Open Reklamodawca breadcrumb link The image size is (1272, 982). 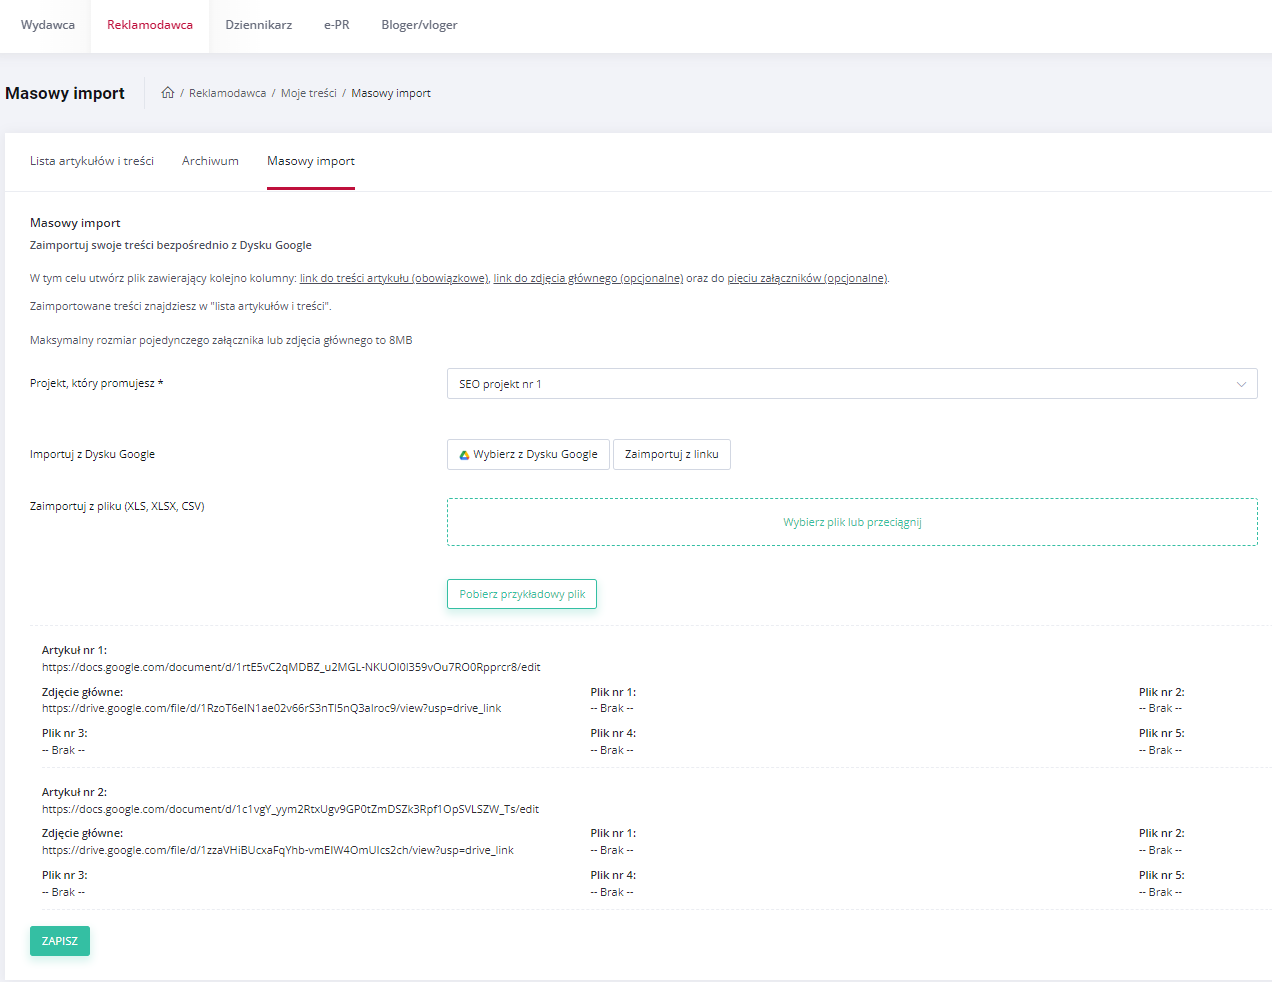(227, 93)
